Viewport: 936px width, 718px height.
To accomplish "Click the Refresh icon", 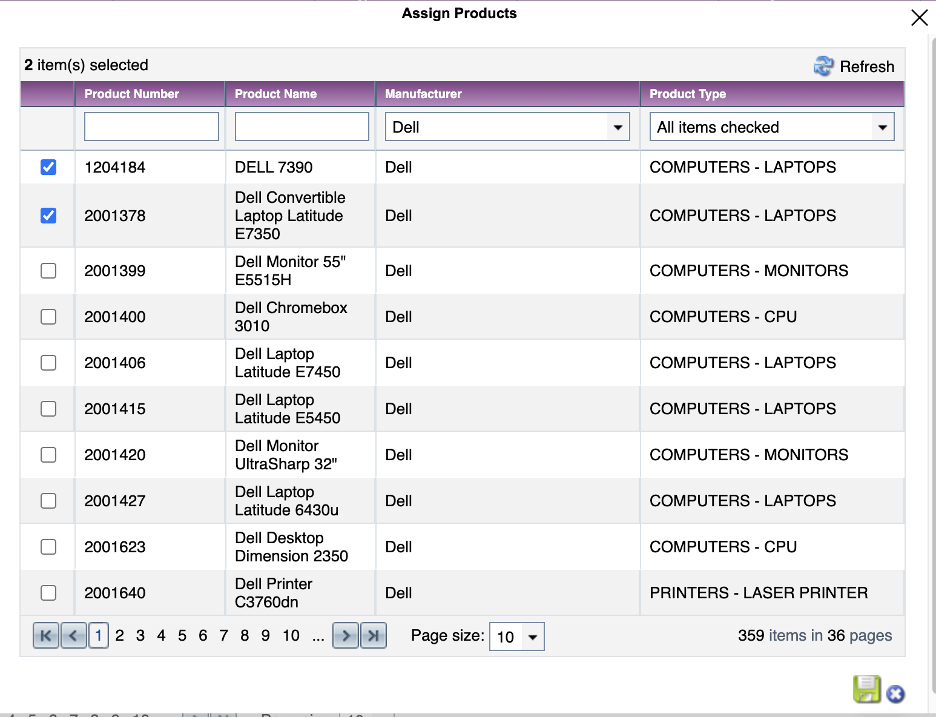I will (x=823, y=66).
